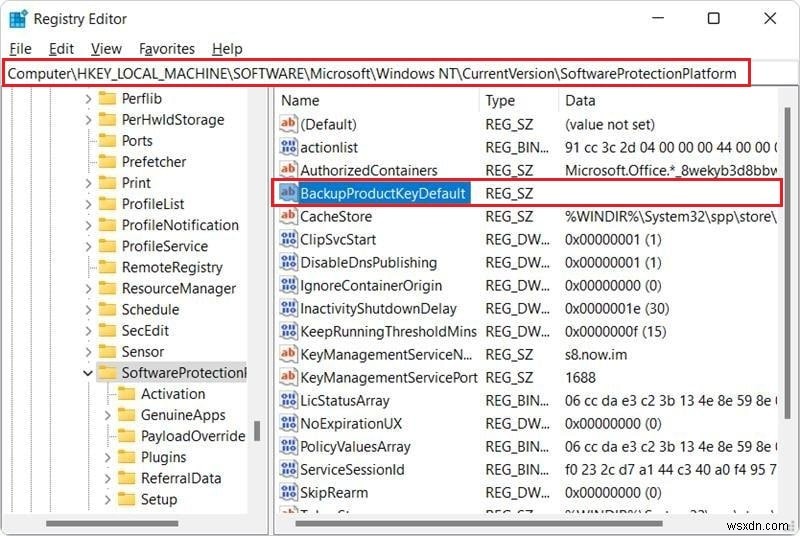Click the GenuineApps folder icon
The width and height of the screenshot is (800, 536).
[127, 415]
